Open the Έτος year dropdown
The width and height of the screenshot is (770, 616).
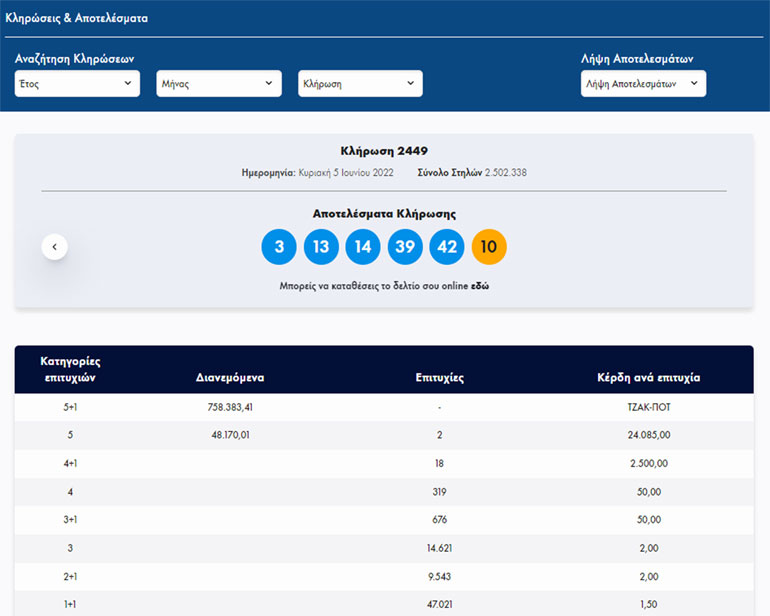click(x=78, y=84)
